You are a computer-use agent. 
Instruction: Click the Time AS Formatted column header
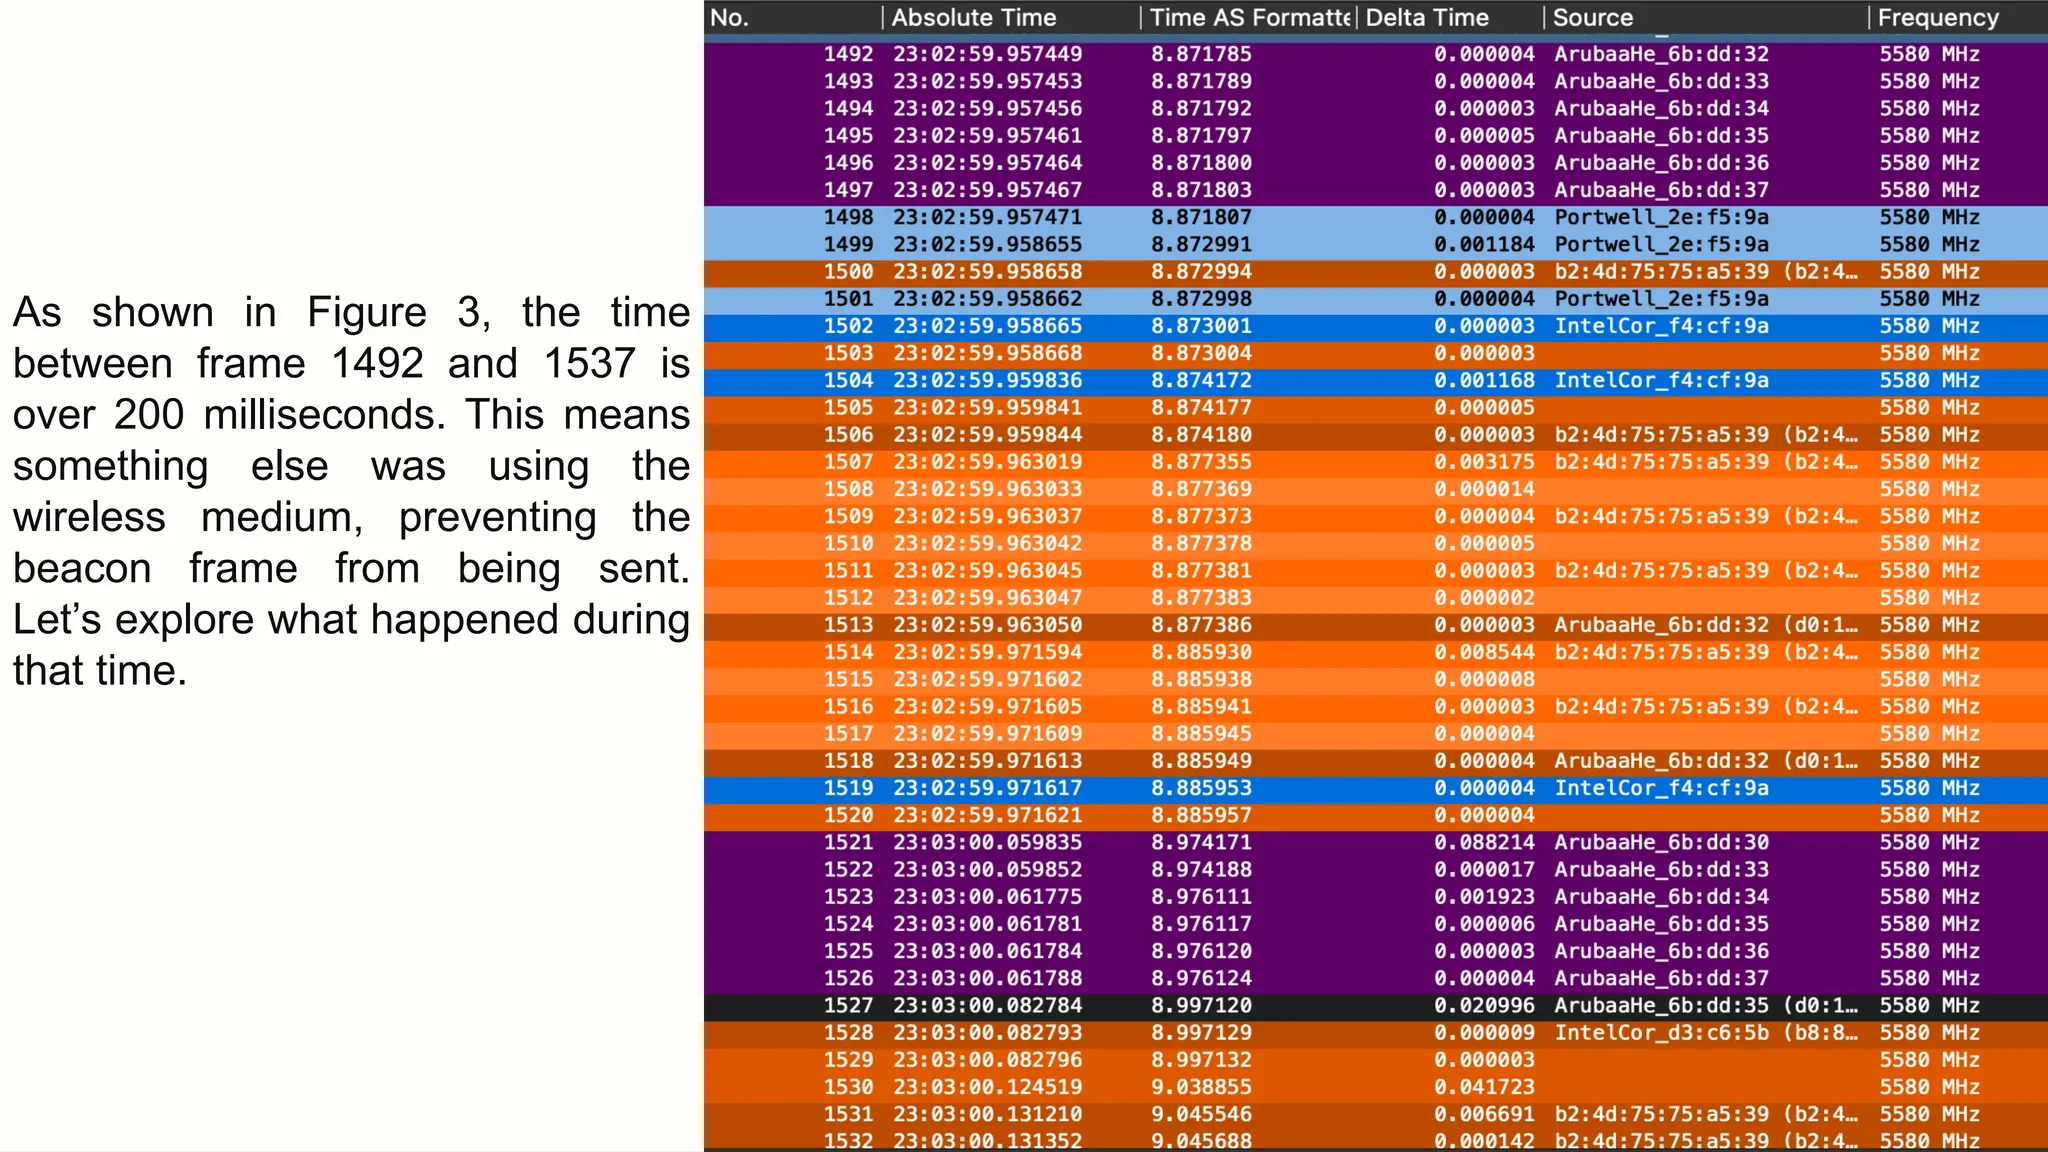1248,17
